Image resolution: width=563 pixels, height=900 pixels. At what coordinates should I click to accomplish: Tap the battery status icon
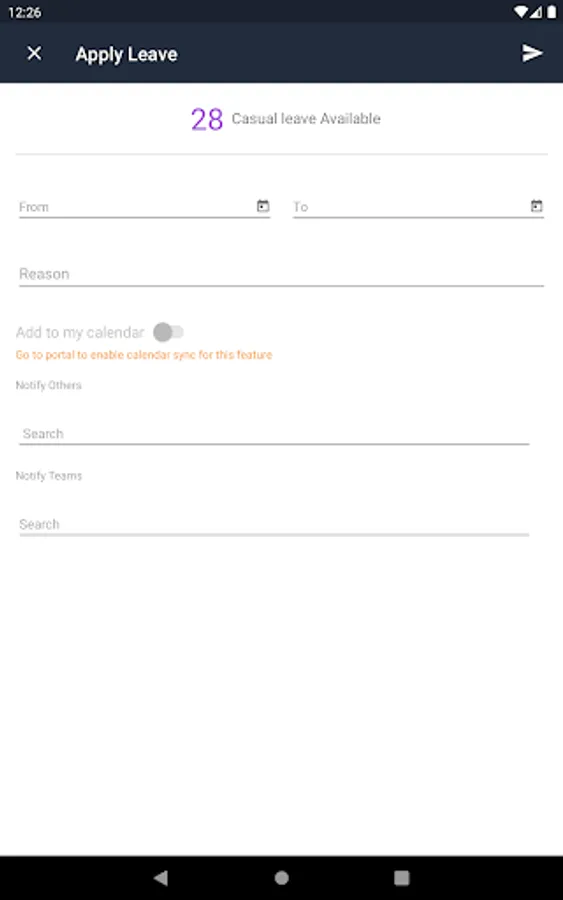[552, 11]
